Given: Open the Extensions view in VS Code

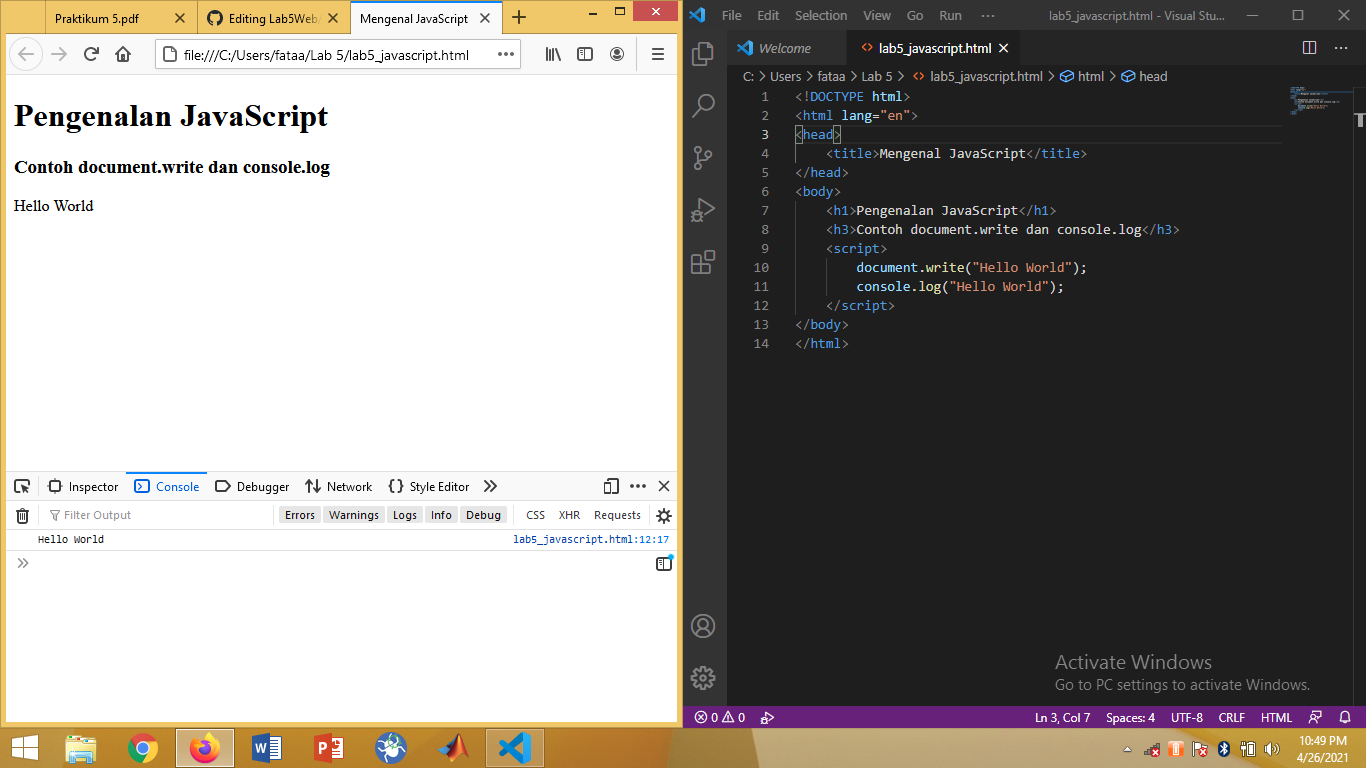Looking at the screenshot, I should [x=703, y=262].
